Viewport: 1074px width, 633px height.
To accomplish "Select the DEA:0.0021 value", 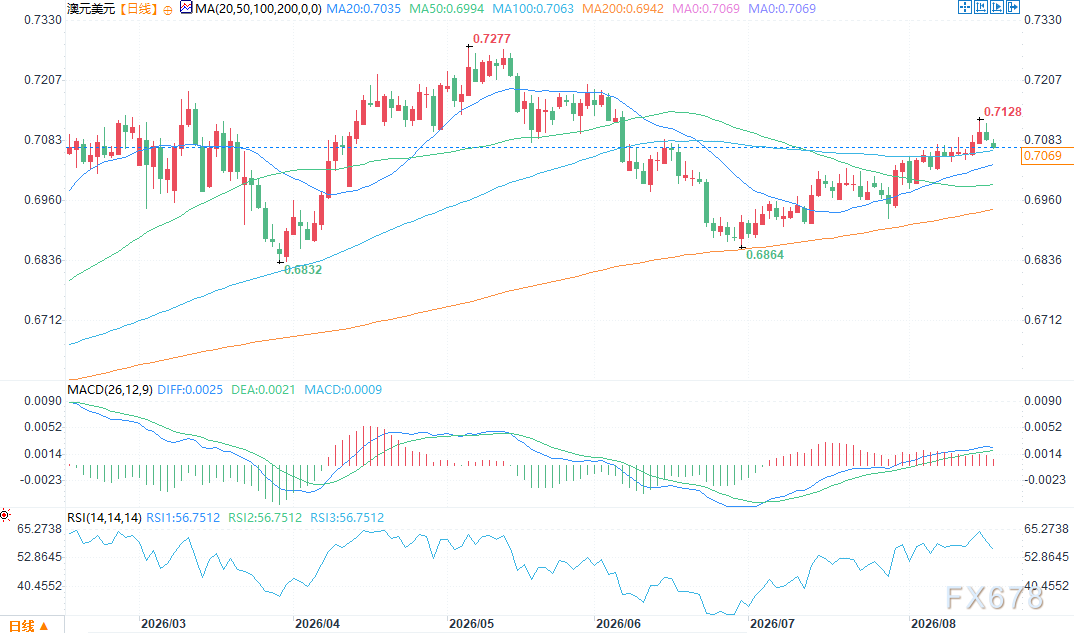I will (x=263, y=390).
